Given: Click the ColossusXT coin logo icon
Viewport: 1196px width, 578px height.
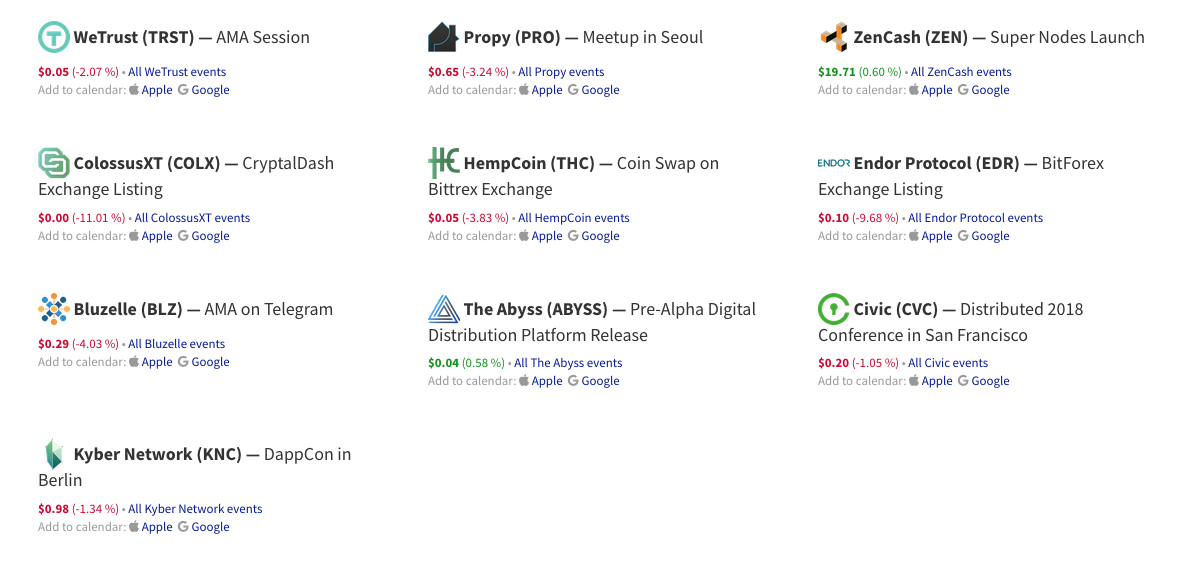Looking at the screenshot, I should pos(54,163).
